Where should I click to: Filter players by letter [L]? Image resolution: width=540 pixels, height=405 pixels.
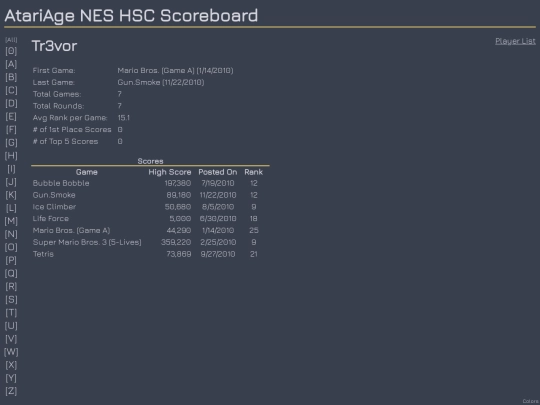point(11,208)
